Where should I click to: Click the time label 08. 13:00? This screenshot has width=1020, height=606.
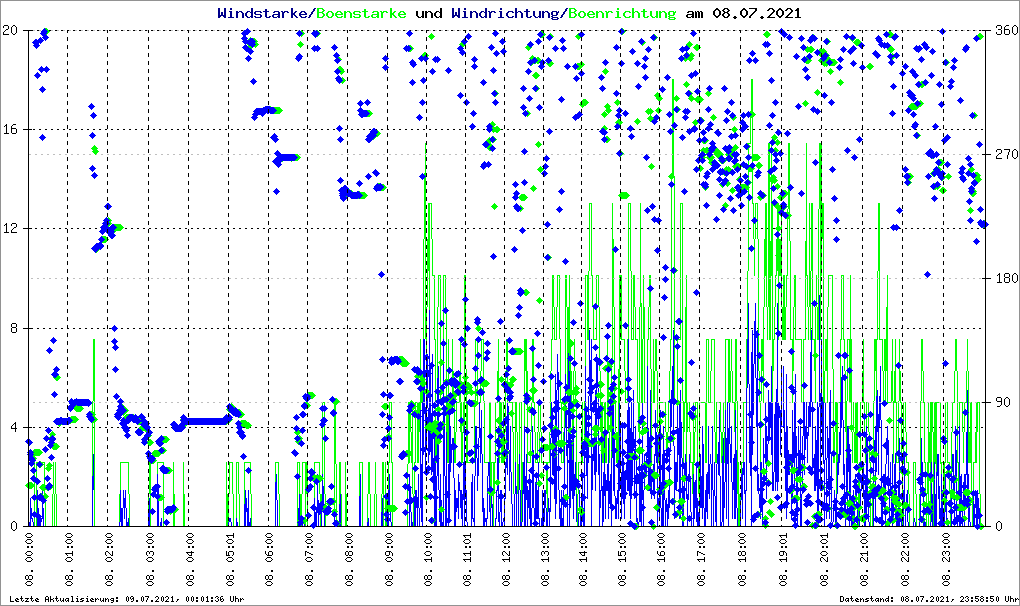tap(544, 560)
